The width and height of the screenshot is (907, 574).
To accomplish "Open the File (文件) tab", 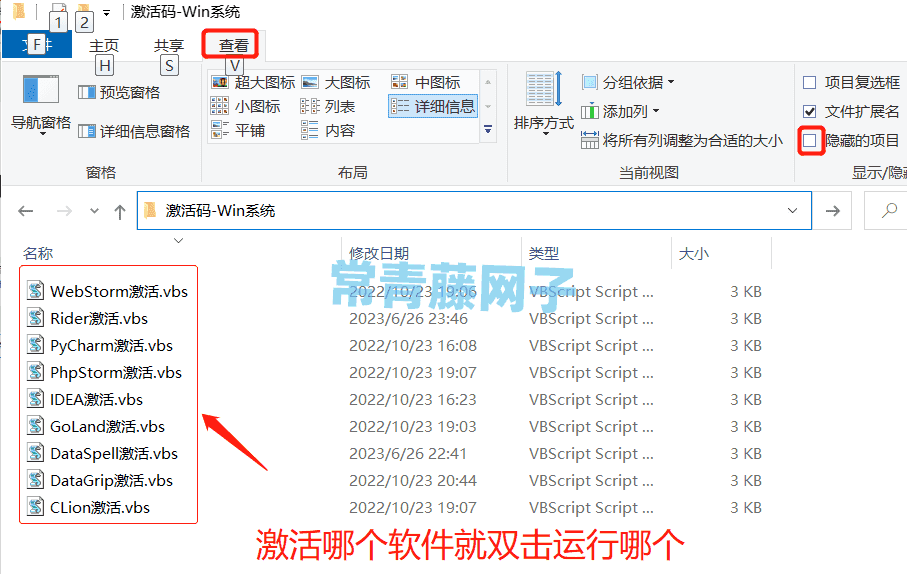I will click(x=37, y=45).
